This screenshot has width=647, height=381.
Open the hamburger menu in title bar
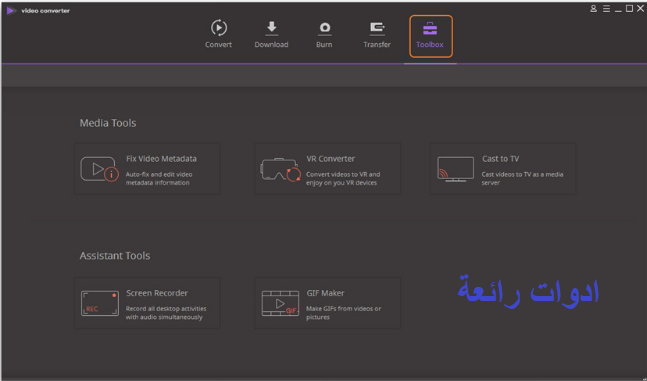click(606, 9)
